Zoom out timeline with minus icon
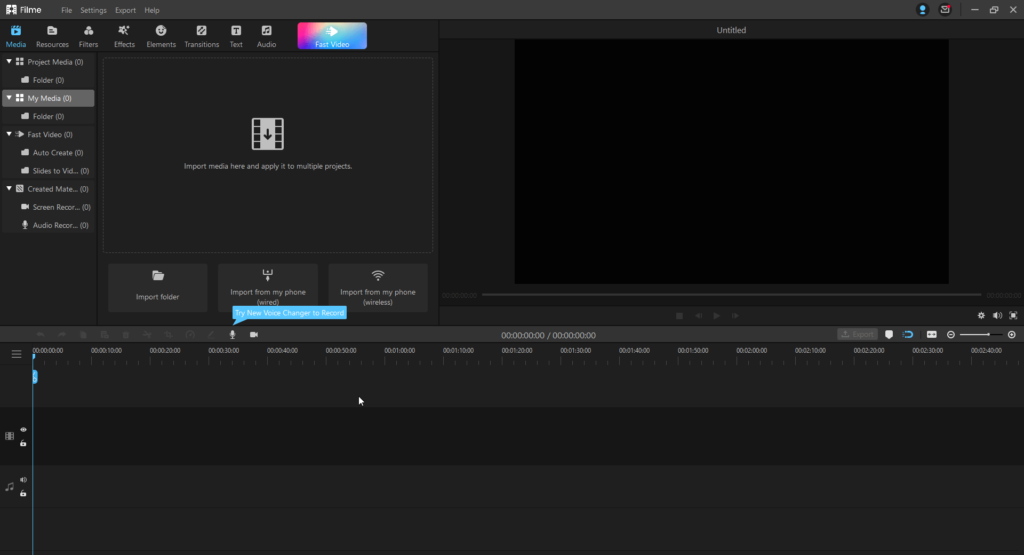The image size is (1024, 555). pyautogui.click(x=951, y=335)
